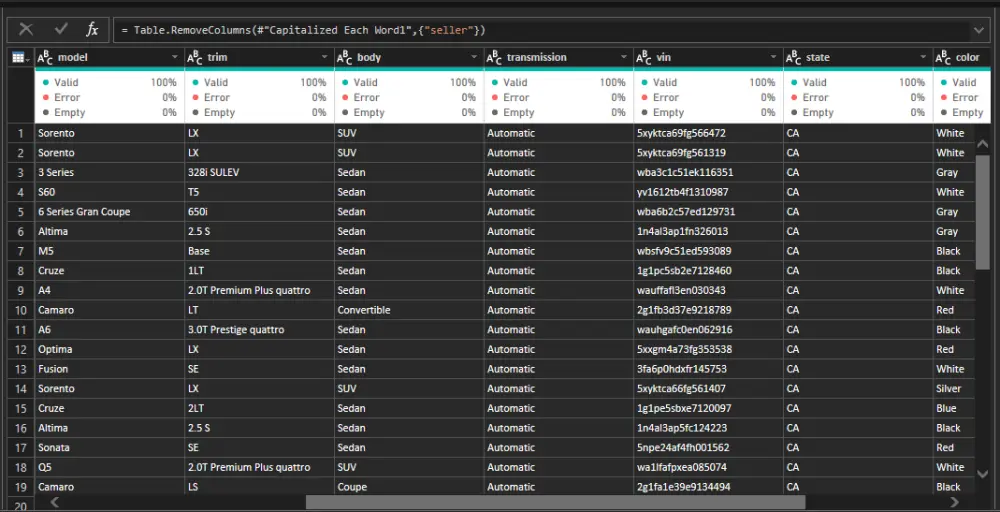The width and height of the screenshot is (1000, 512).
Task: Select the vin column header
Action: (709, 57)
